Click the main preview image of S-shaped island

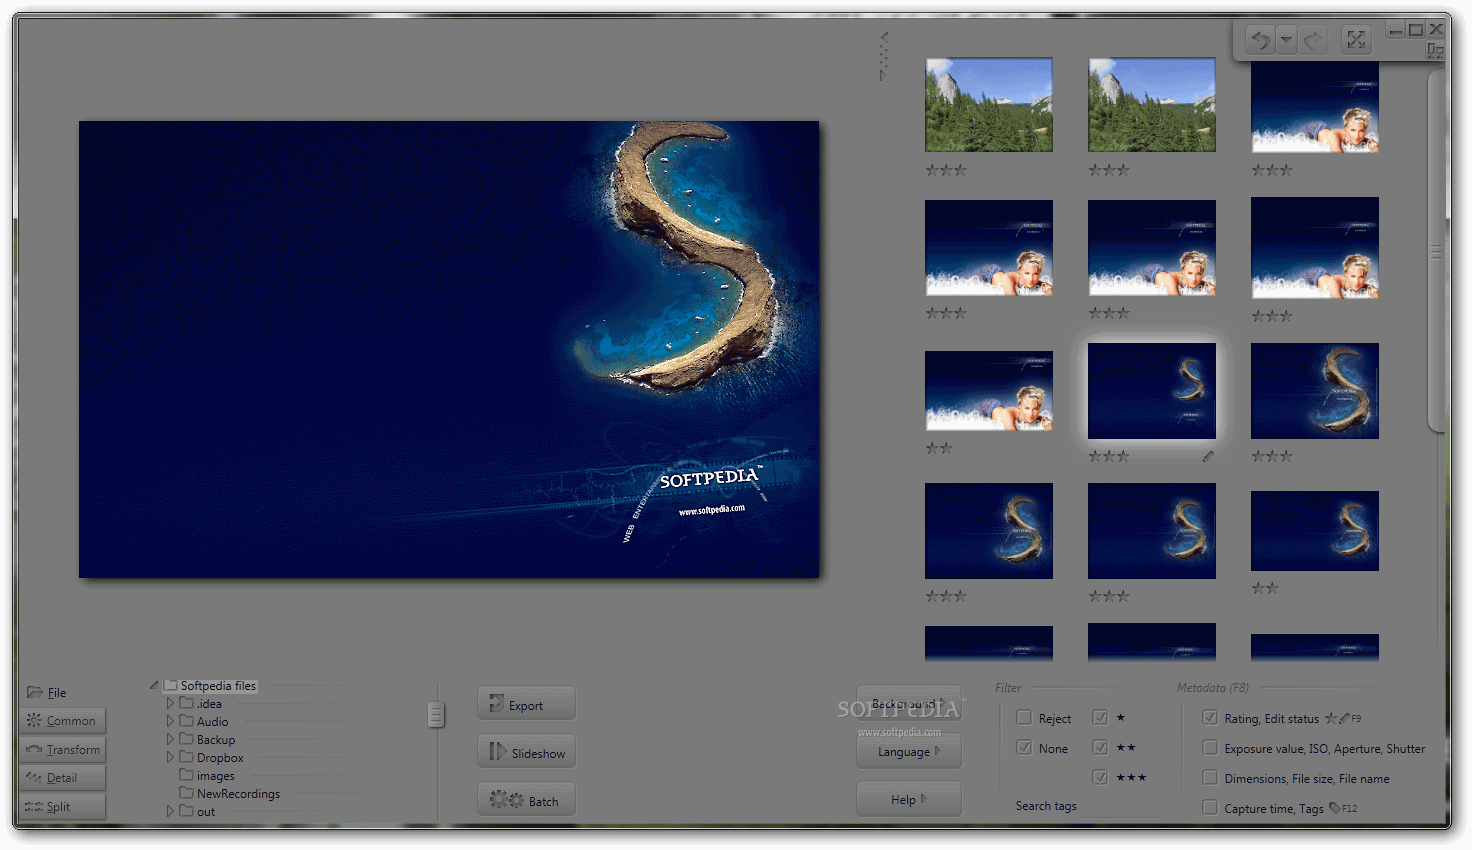click(x=449, y=349)
